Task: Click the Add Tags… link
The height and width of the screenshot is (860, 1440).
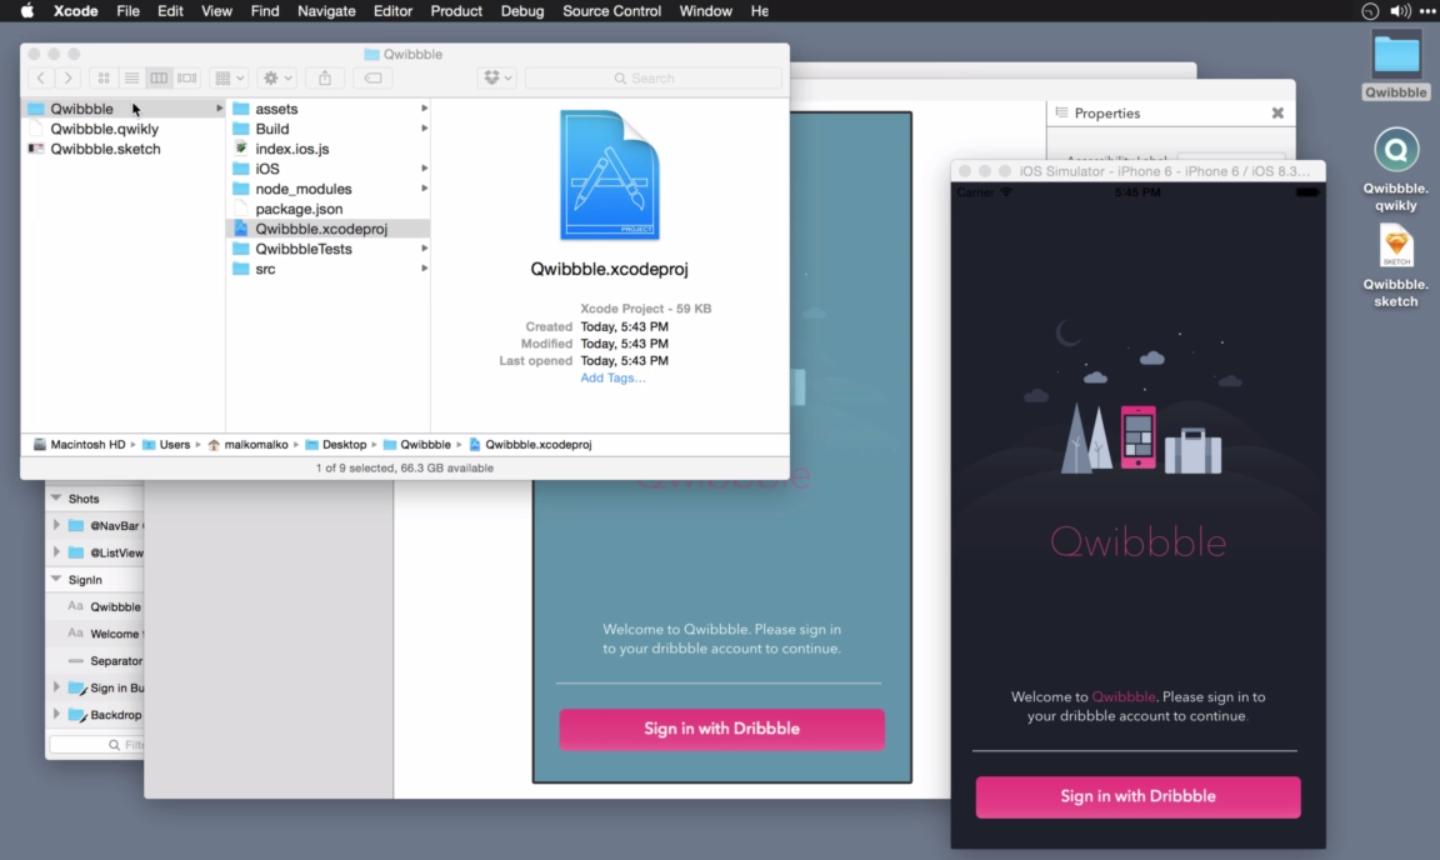Action: click(x=613, y=378)
